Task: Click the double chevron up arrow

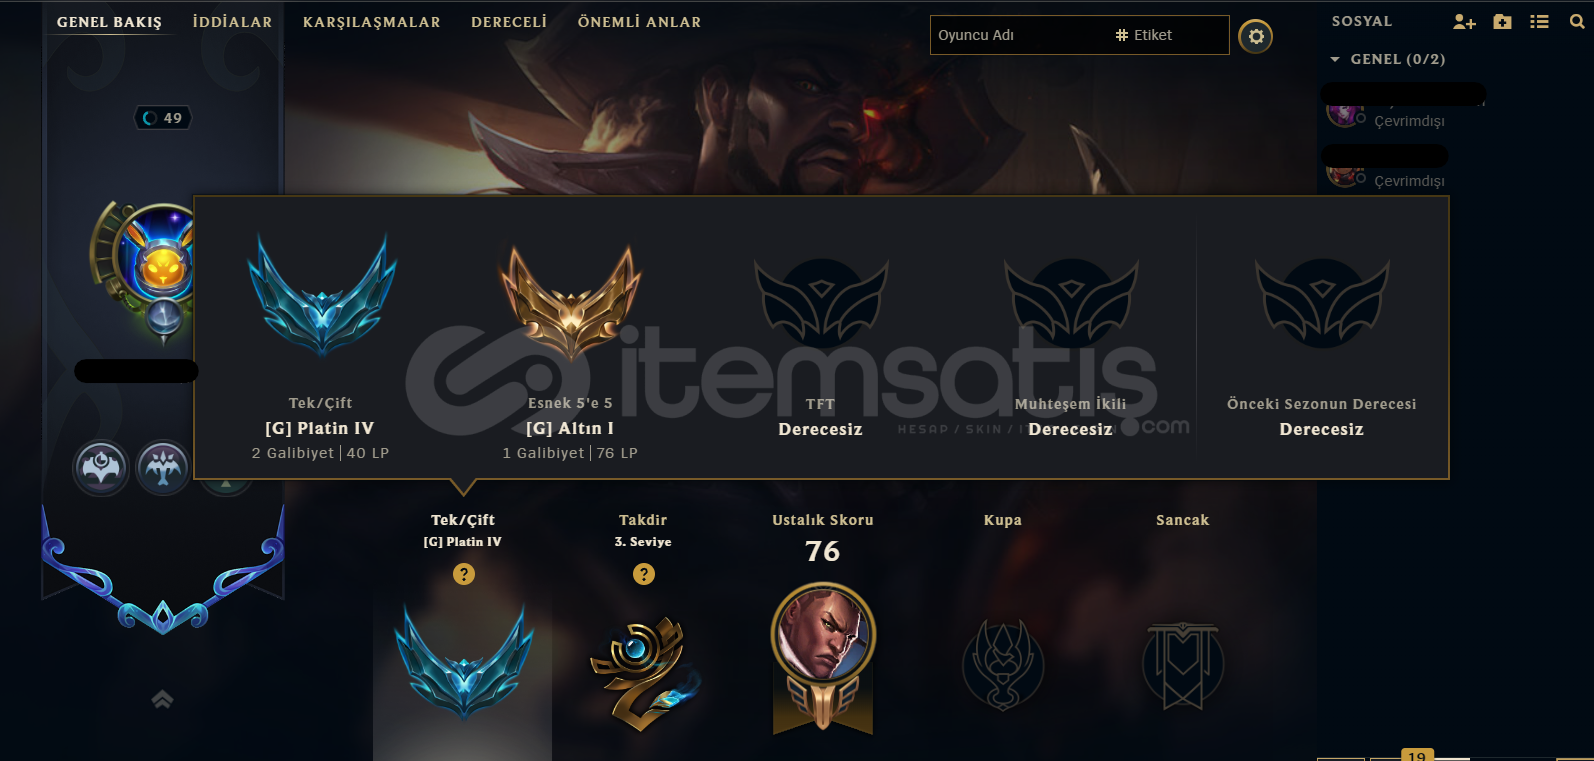Action: 162,699
